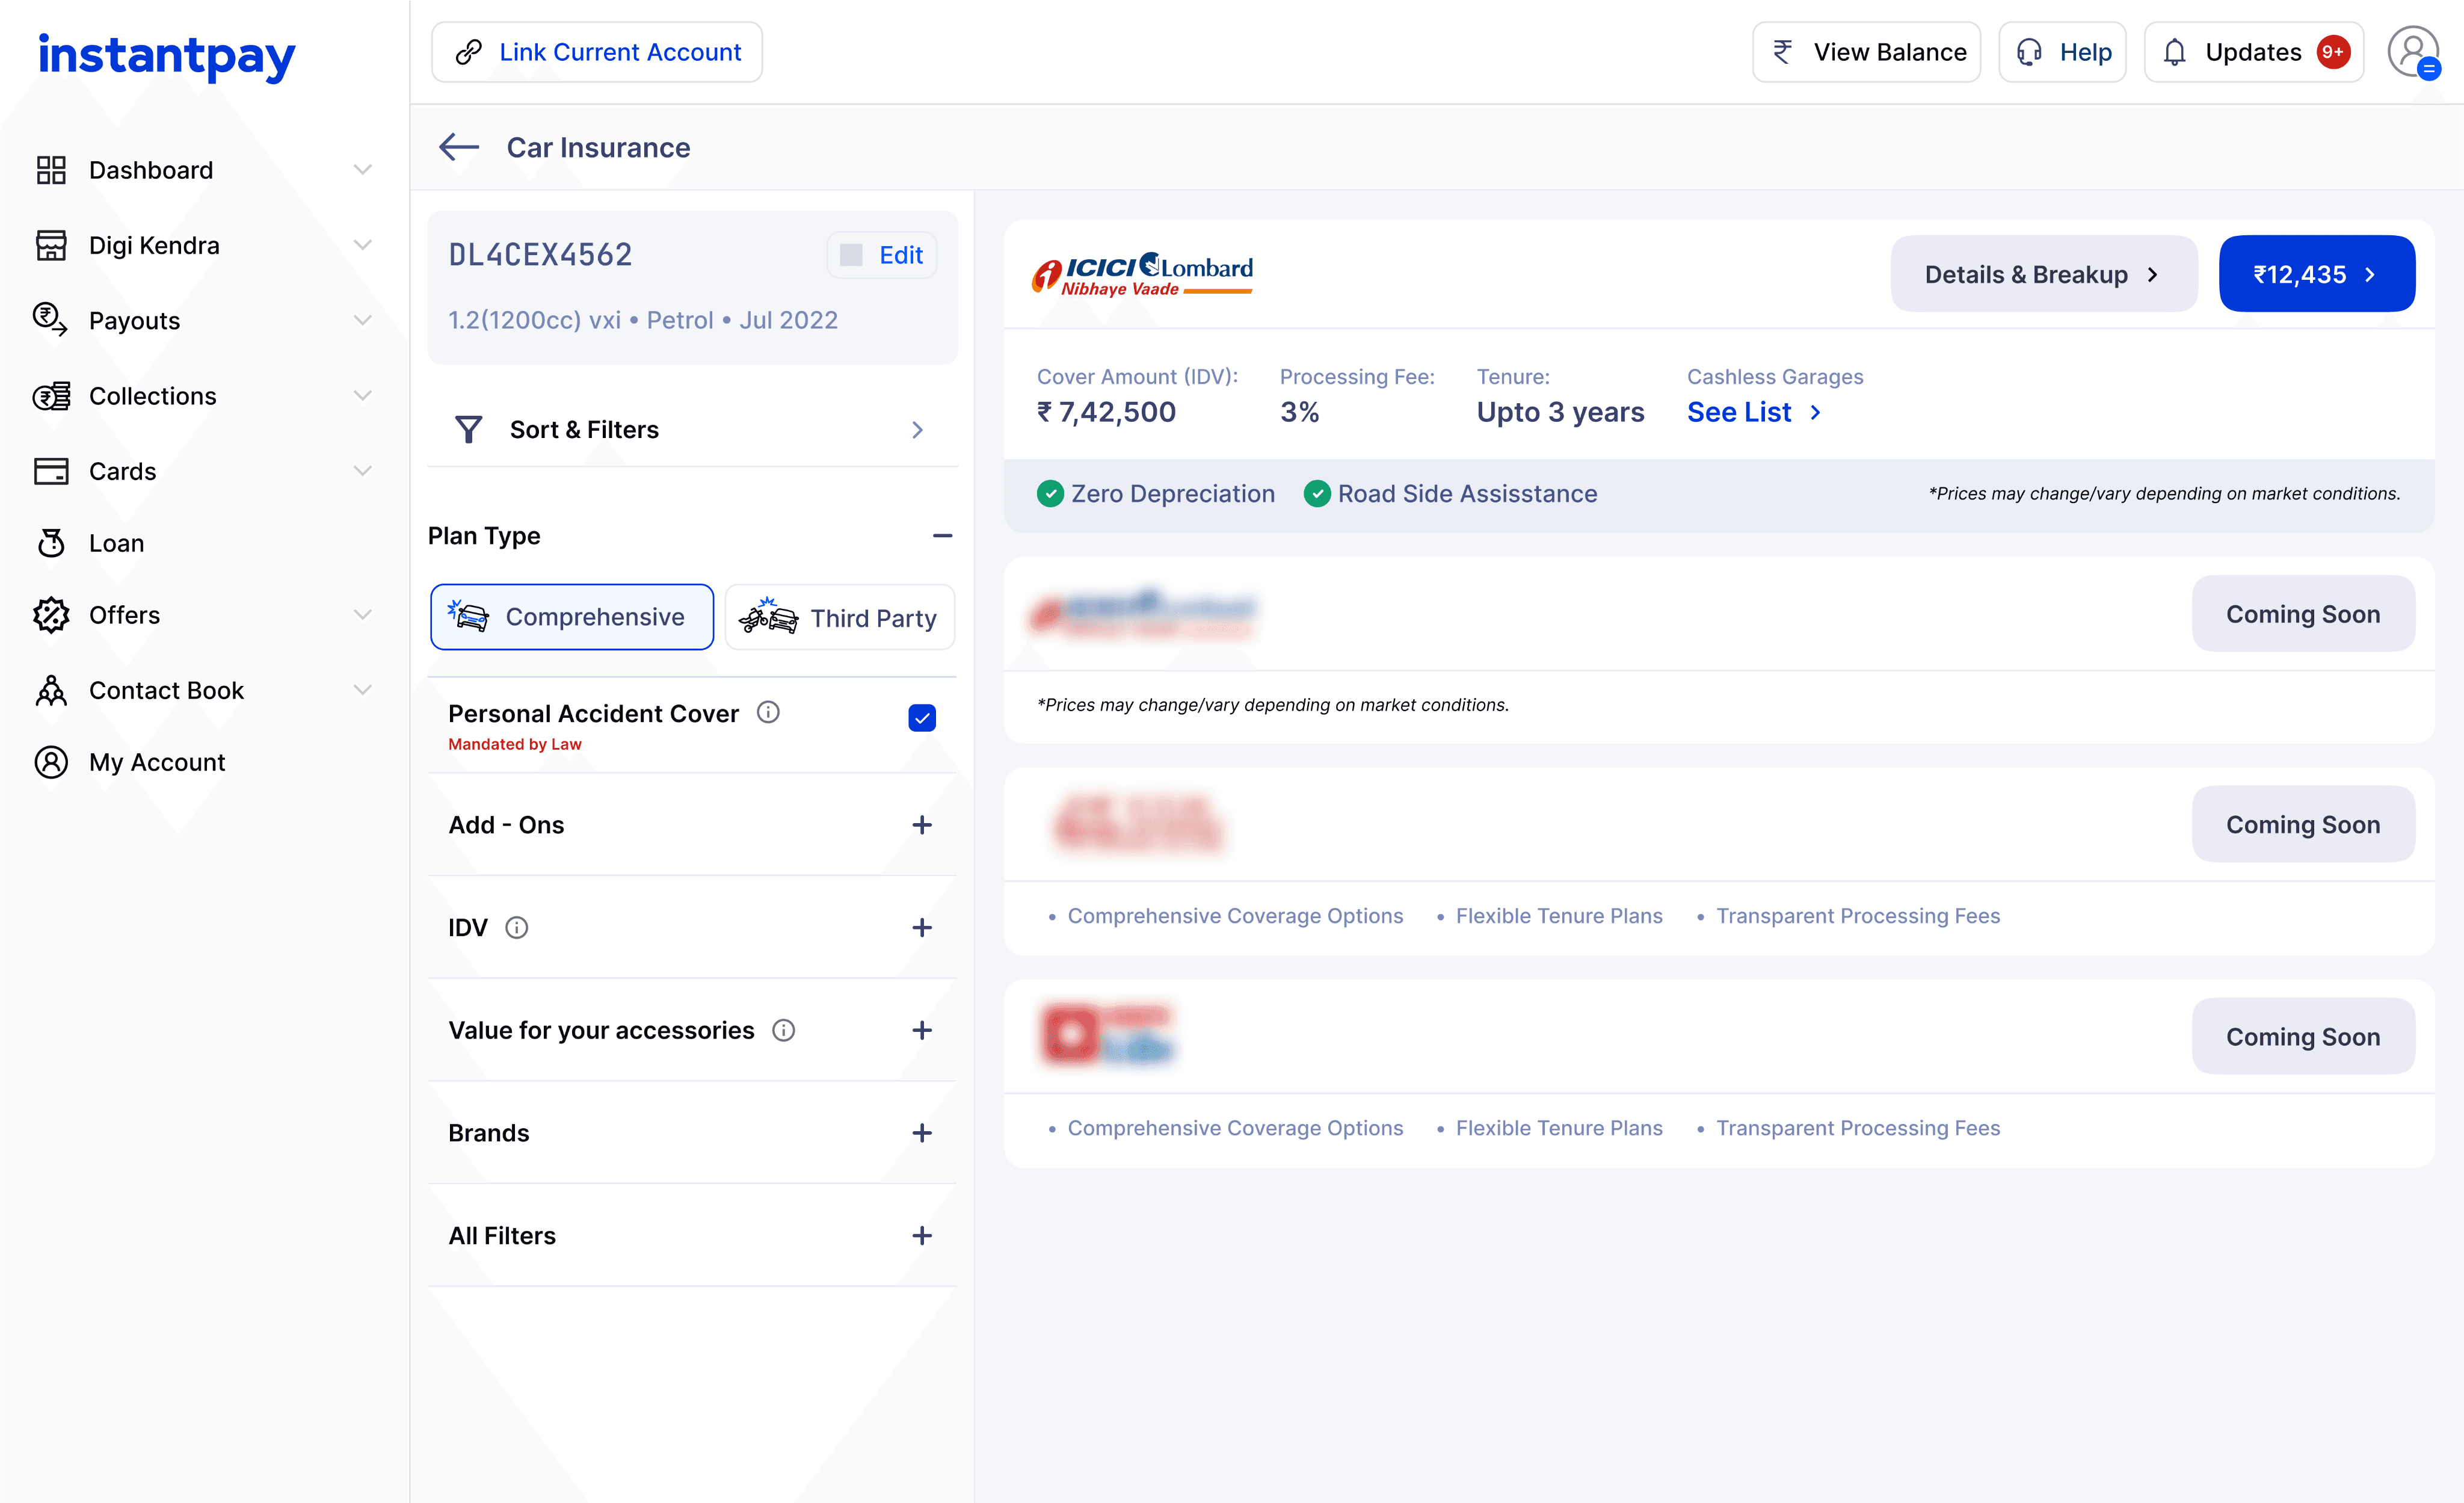Click the ₹12,435 price button
Image resolution: width=2464 pixels, height=1503 pixels.
click(2315, 274)
